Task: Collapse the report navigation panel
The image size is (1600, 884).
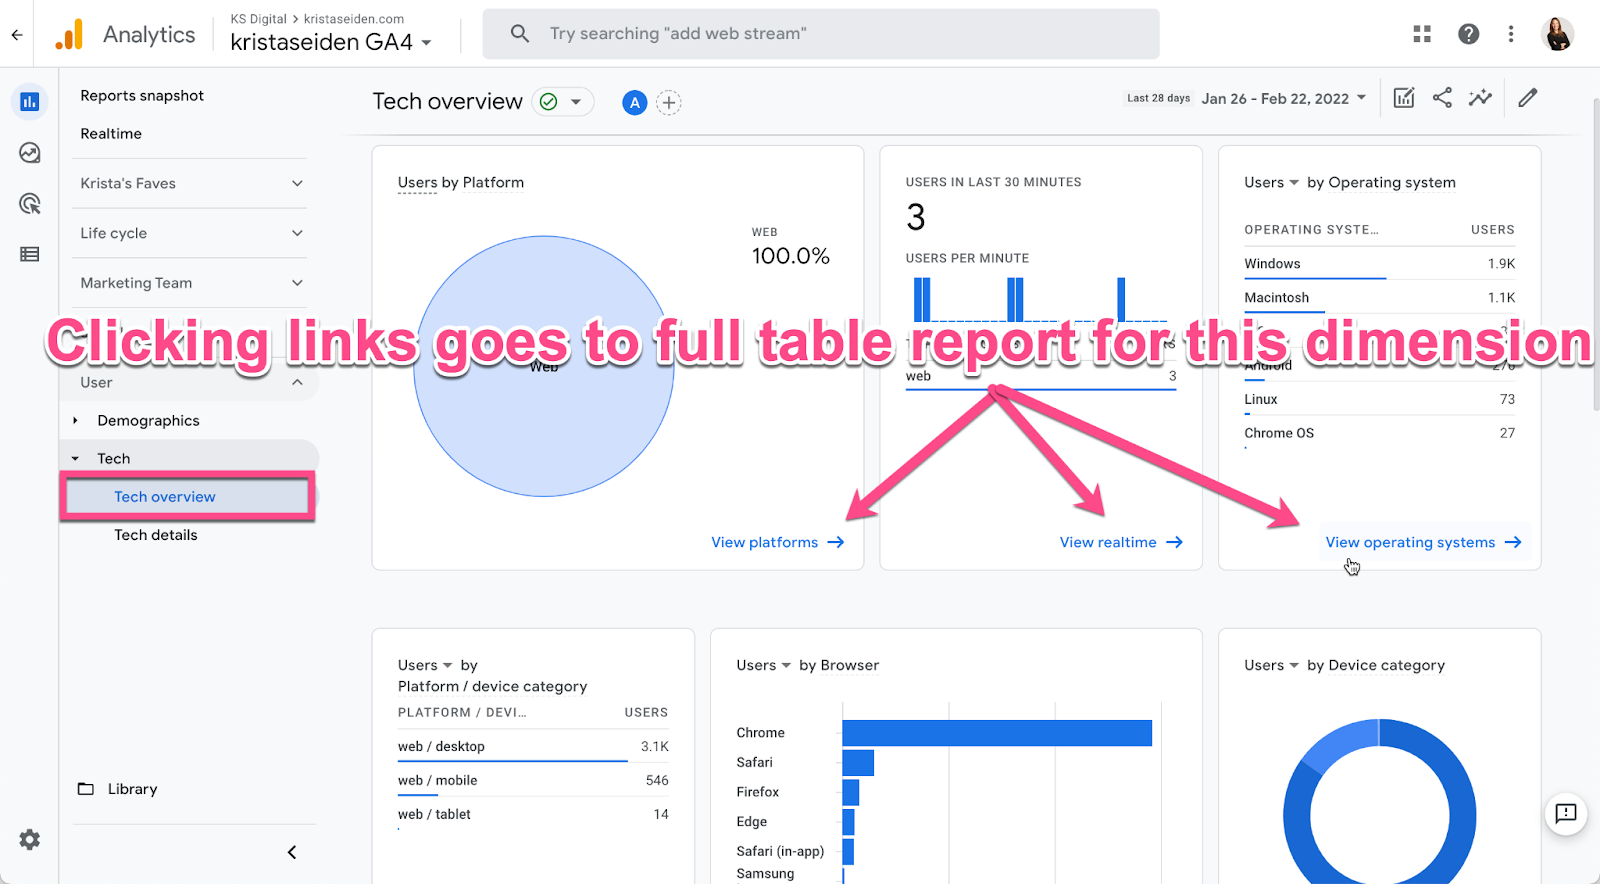Action: (x=292, y=852)
